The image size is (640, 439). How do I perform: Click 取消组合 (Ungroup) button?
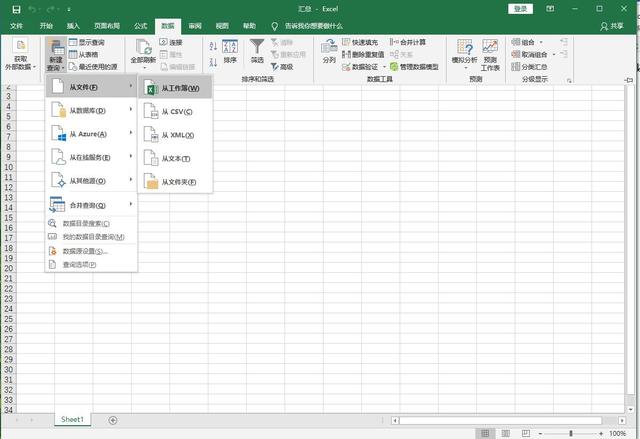click(x=529, y=54)
